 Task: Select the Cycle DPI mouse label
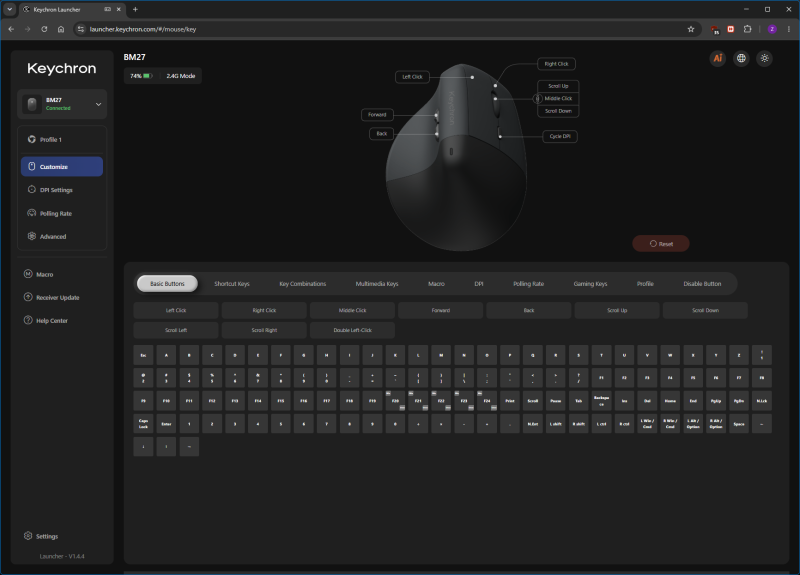pos(560,136)
